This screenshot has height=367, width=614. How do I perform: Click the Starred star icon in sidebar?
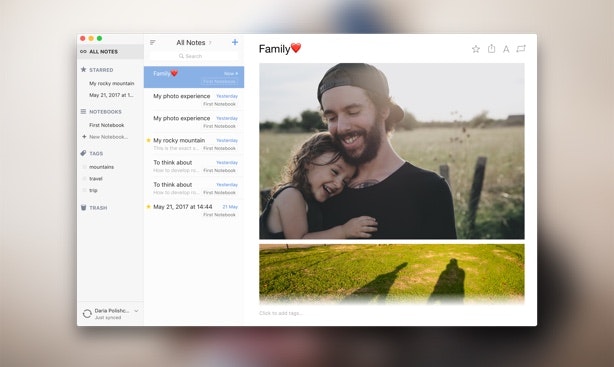pyautogui.click(x=83, y=69)
